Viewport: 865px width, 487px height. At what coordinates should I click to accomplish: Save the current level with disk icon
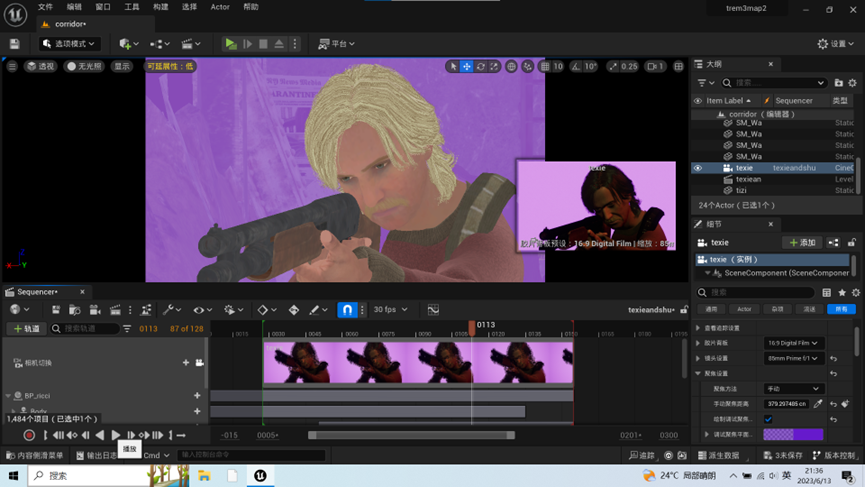click(x=14, y=44)
